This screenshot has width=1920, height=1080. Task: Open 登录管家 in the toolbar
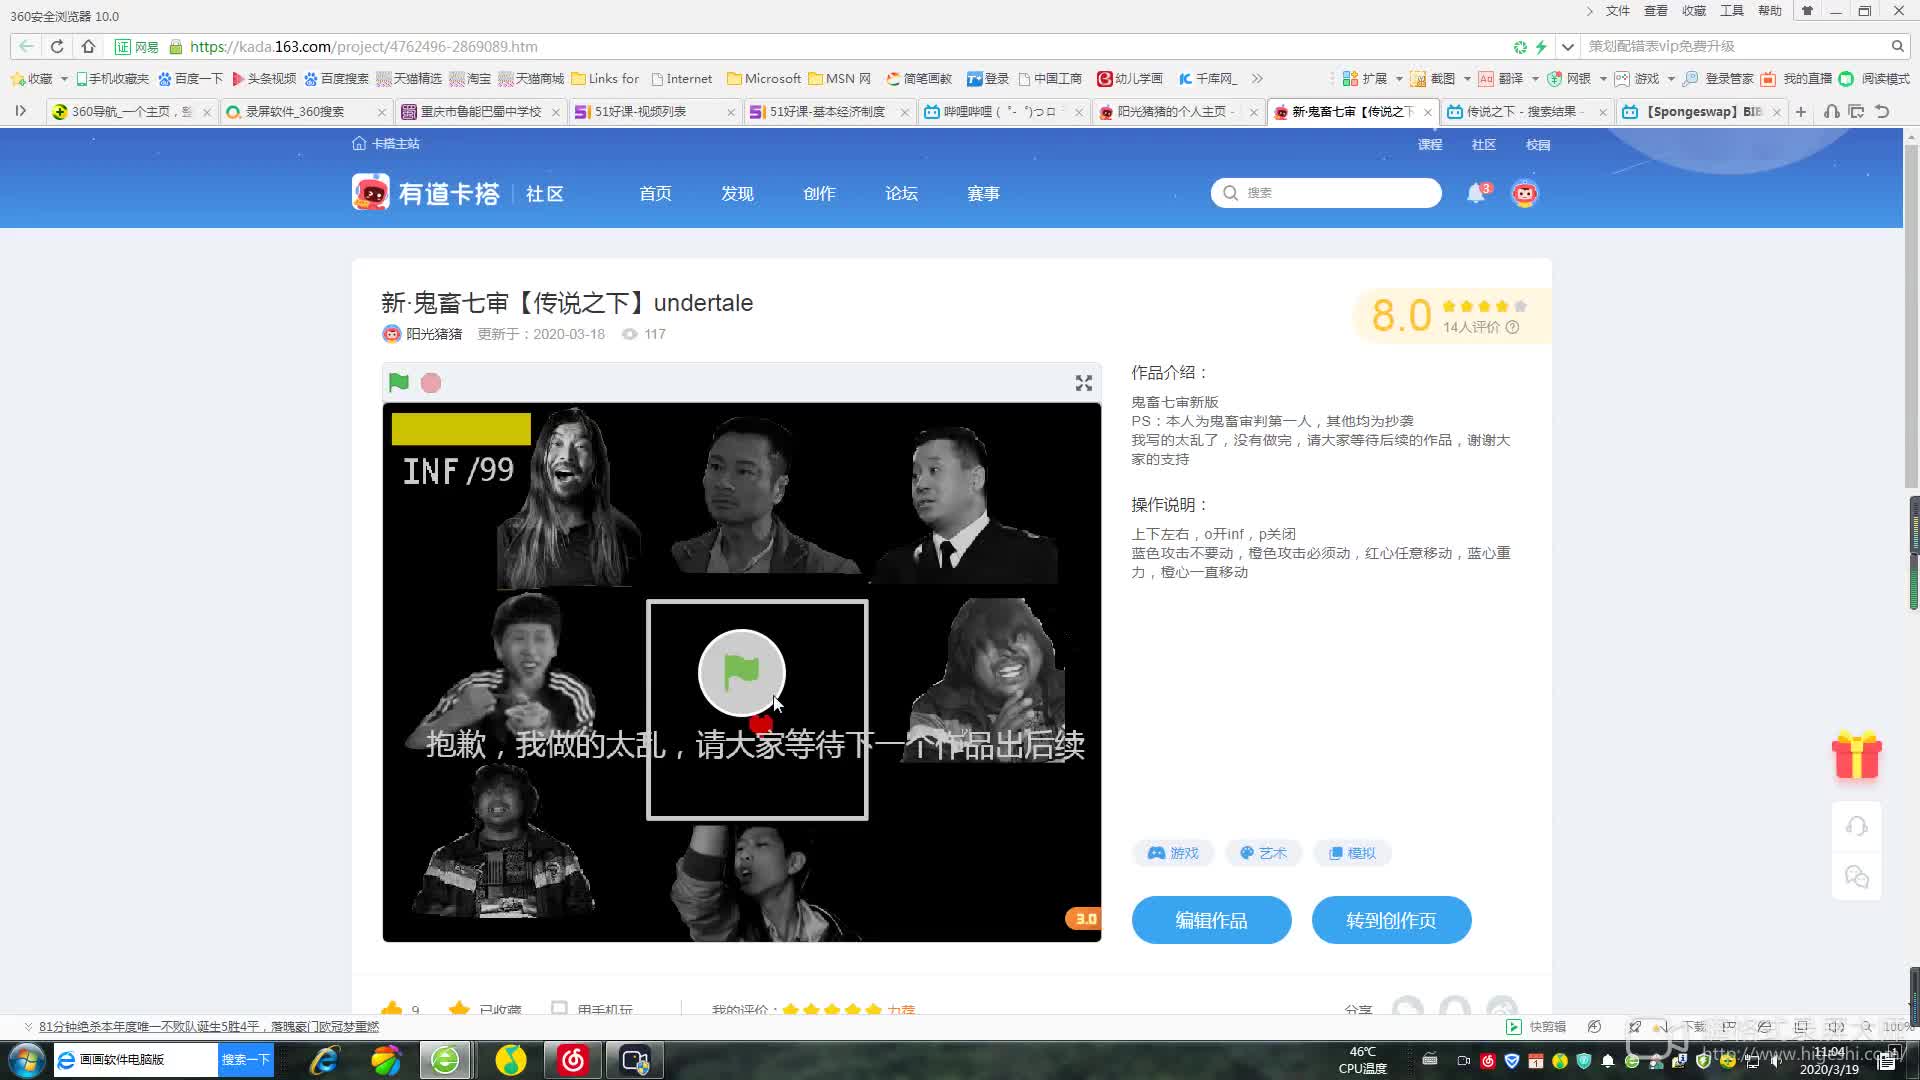point(1718,79)
